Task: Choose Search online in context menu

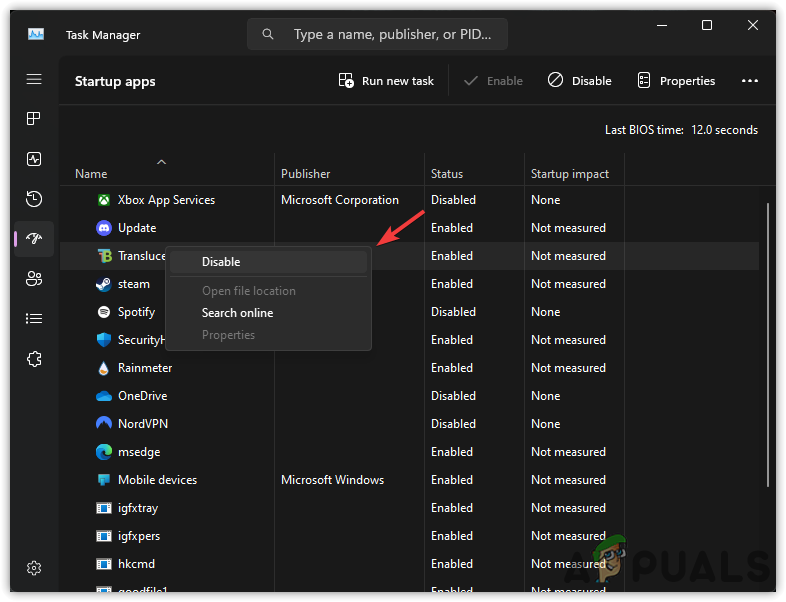Action: click(237, 313)
